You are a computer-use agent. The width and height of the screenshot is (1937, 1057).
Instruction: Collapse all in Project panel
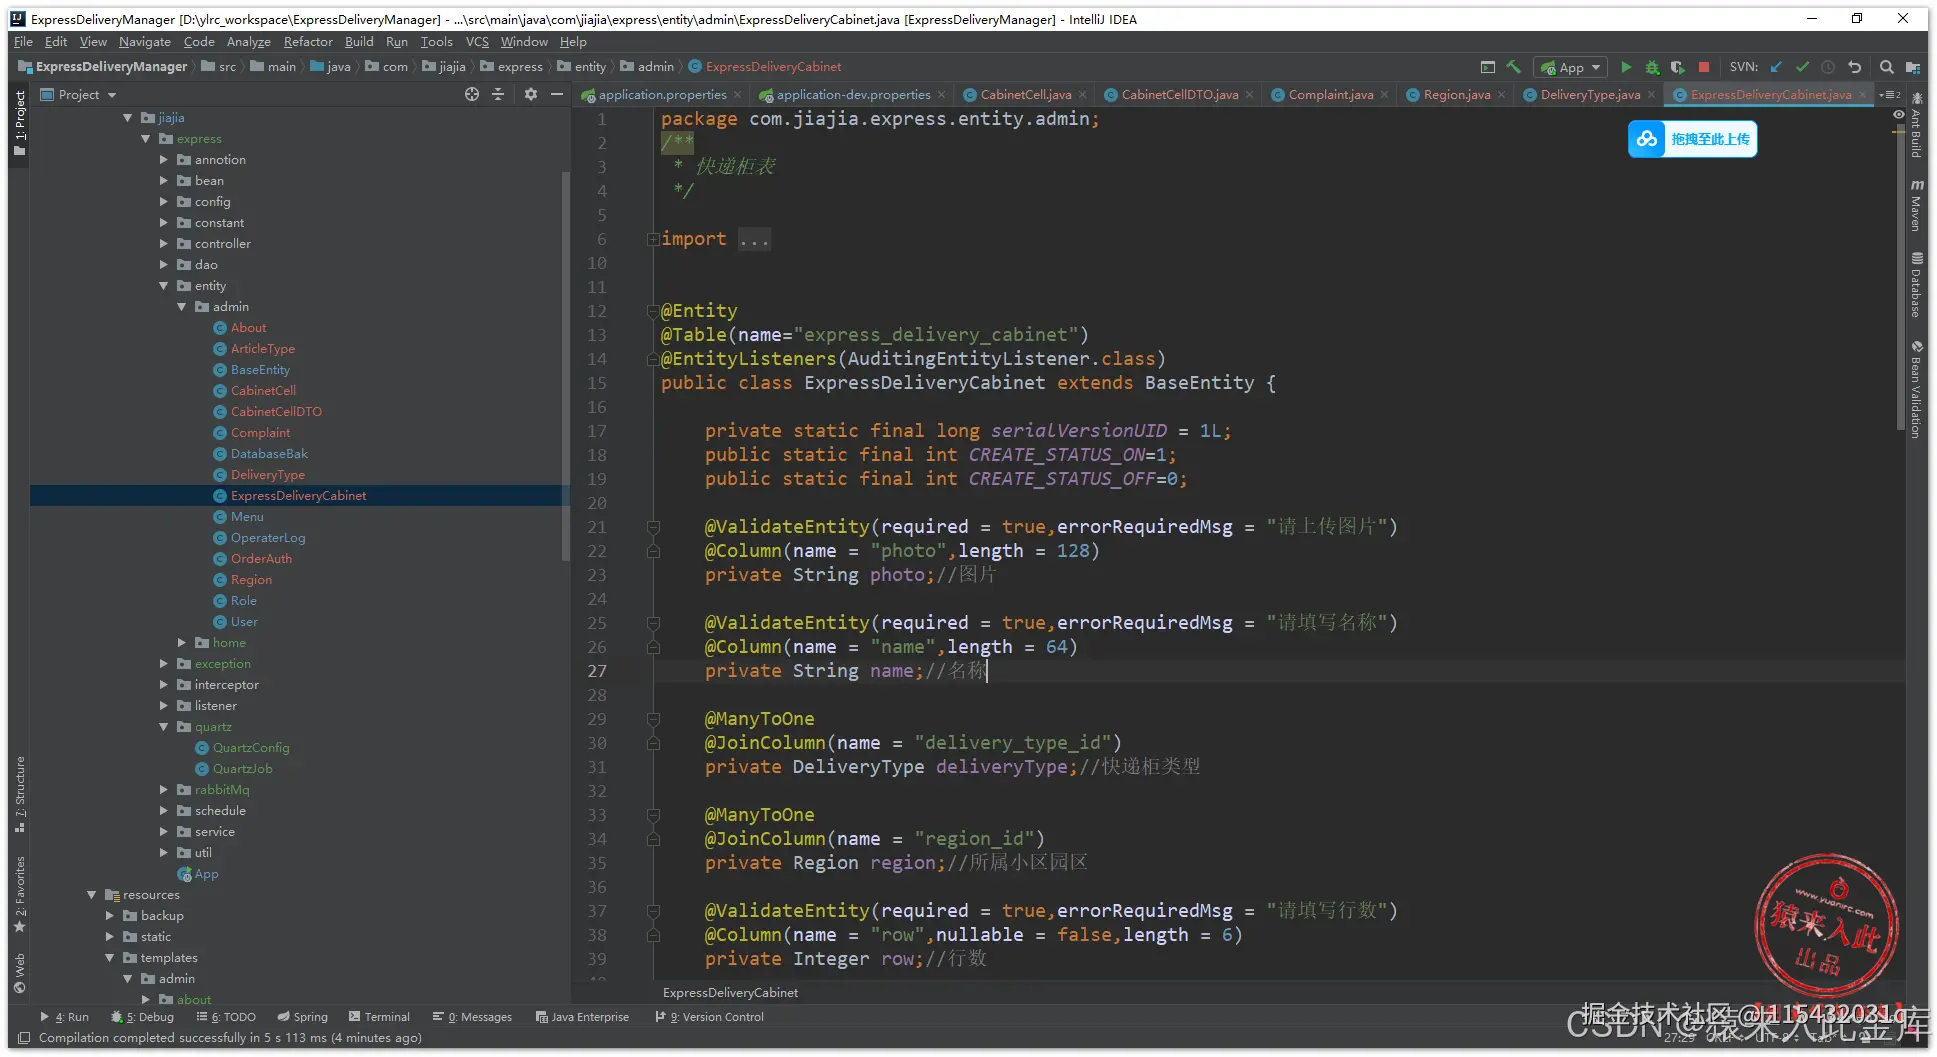(498, 94)
